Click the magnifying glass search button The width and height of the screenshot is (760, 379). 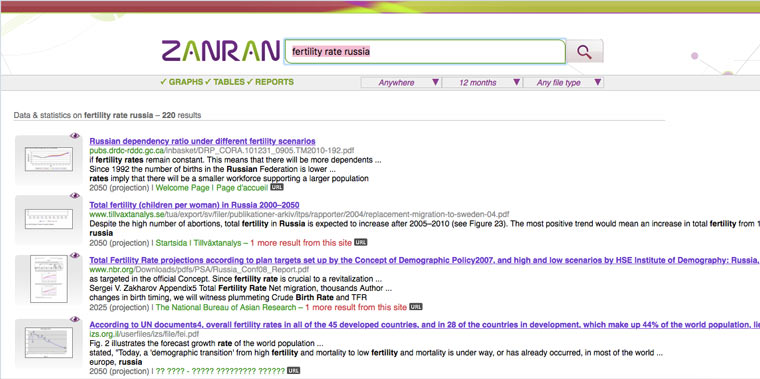click(x=585, y=51)
